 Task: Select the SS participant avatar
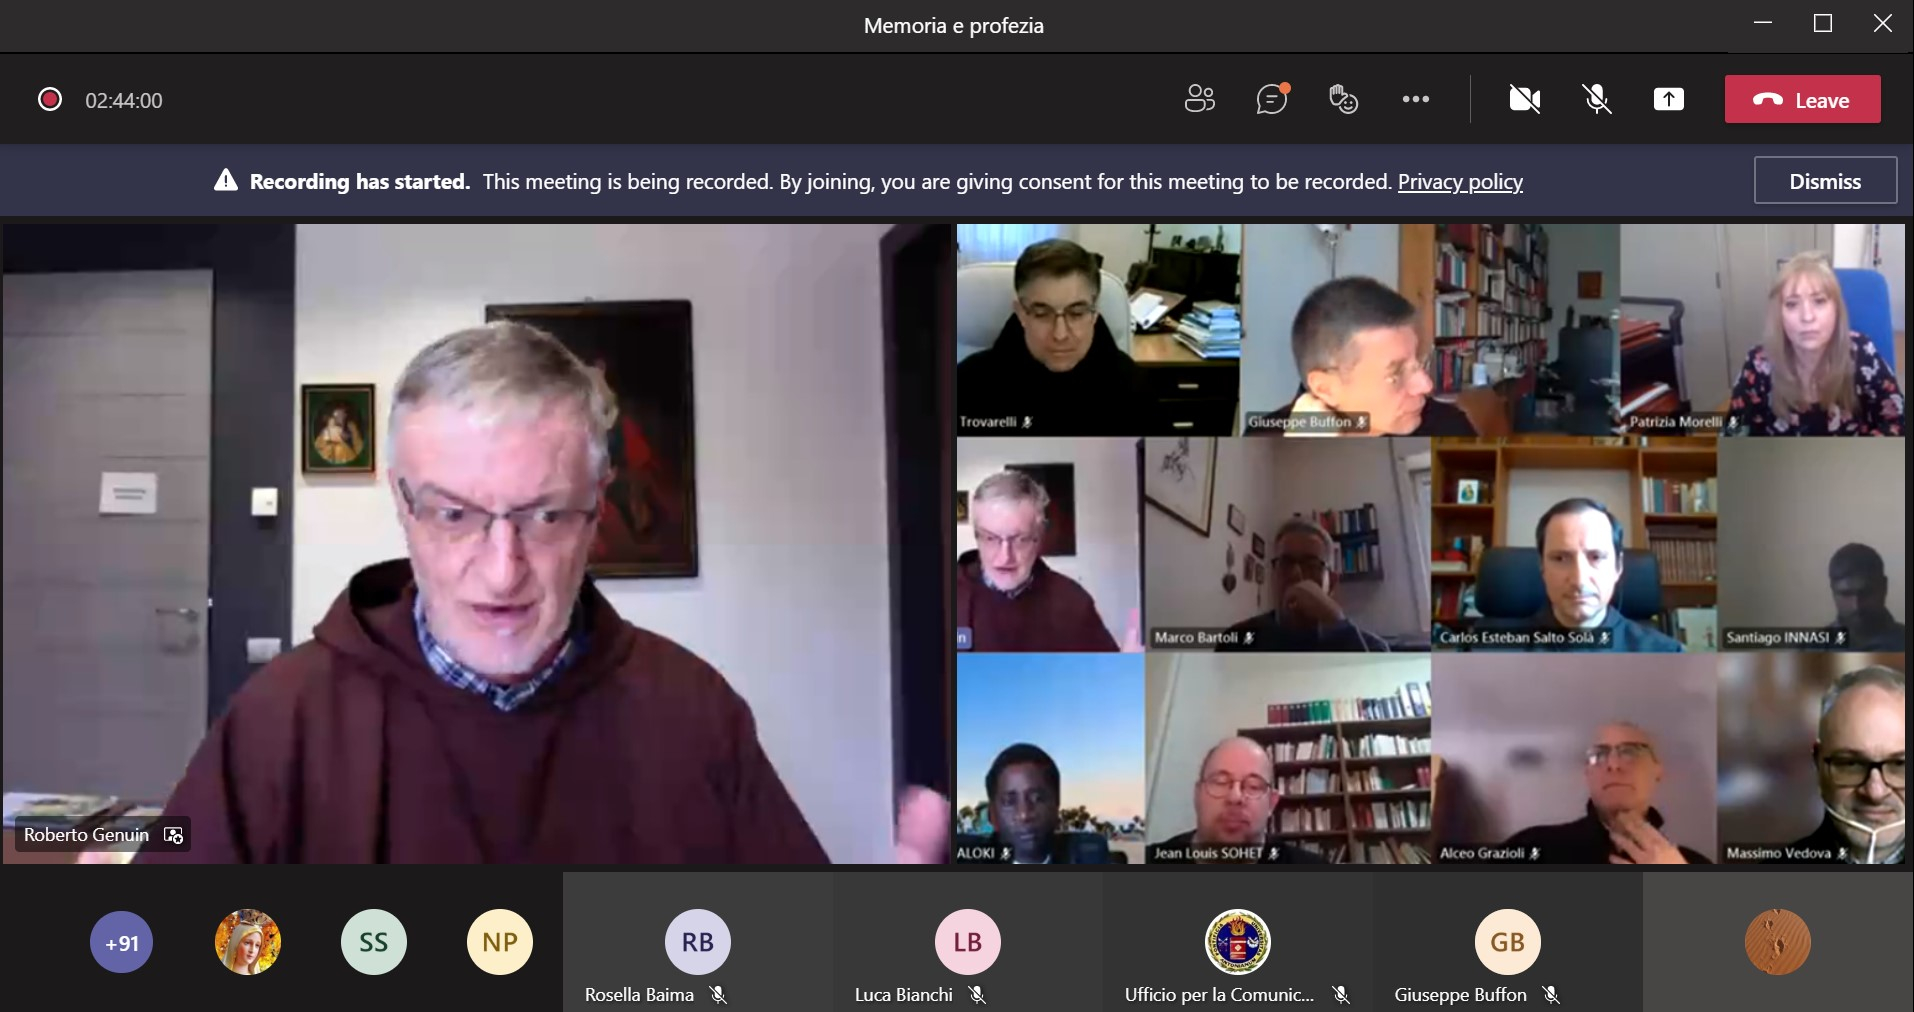tap(373, 942)
